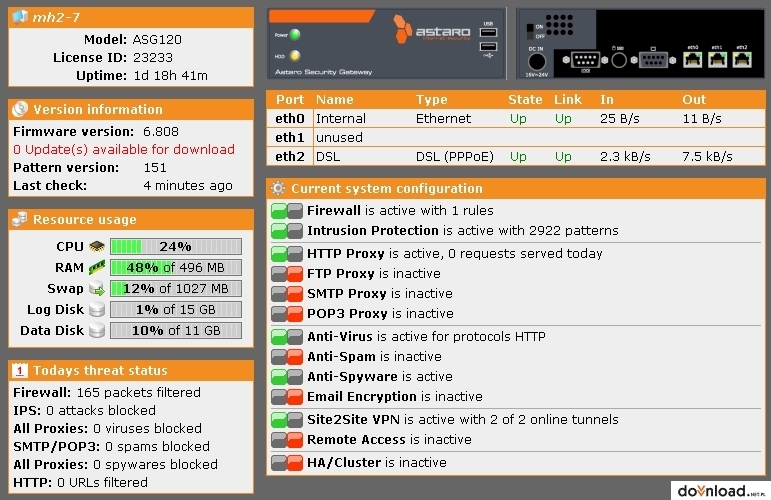Click the gear icon beside Current system configuration

pyautogui.click(x=278, y=188)
